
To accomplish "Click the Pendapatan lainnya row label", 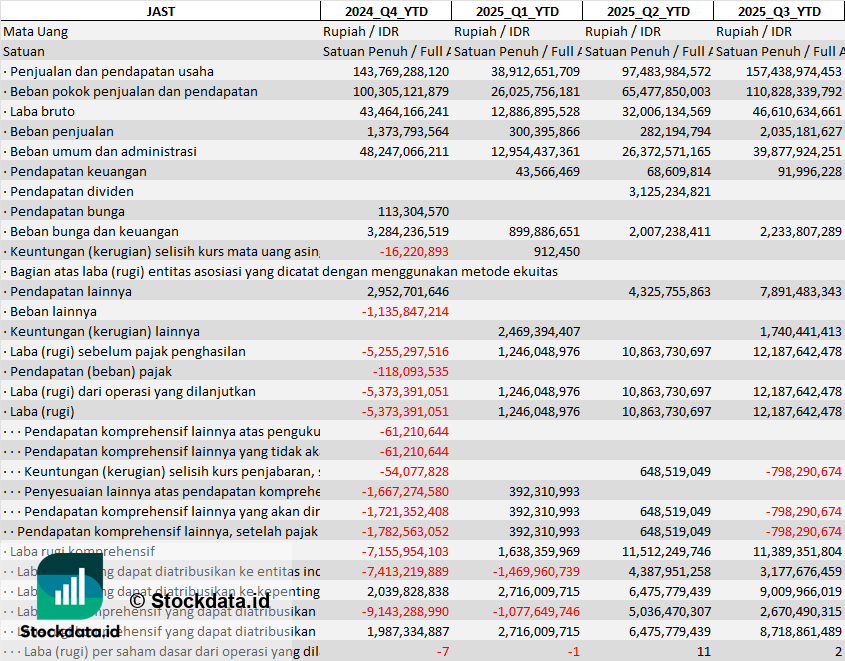I will click(x=71, y=291).
